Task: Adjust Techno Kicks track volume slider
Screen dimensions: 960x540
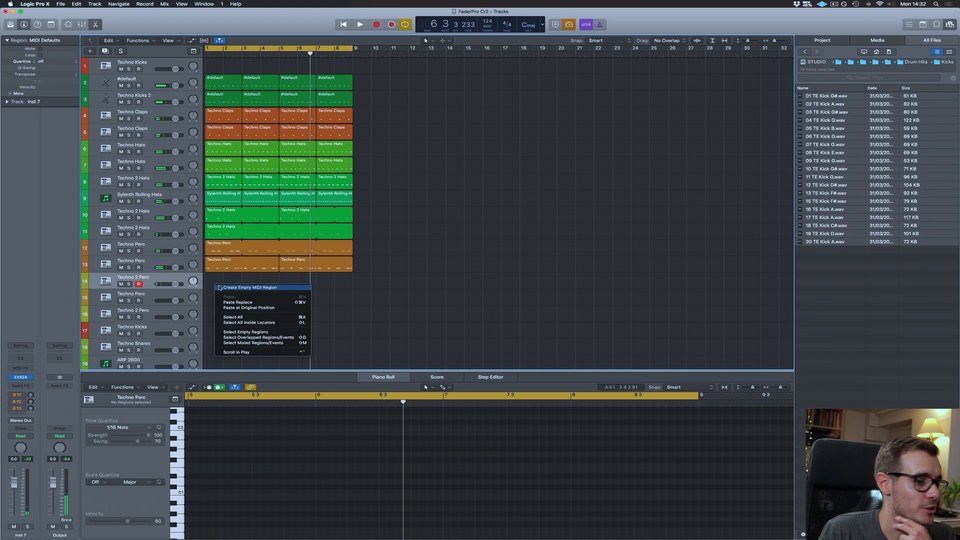Action: click(168, 69)
